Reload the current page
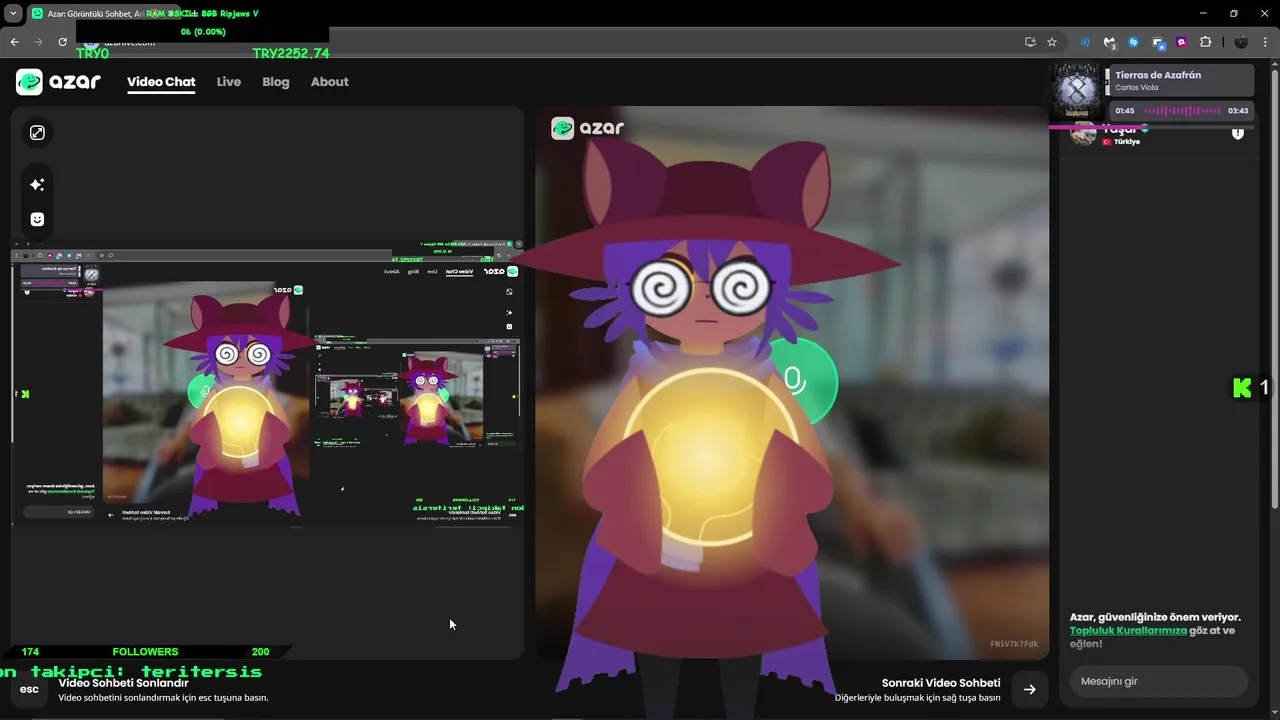Screen dimensions: 1280x720 (62, 42)
